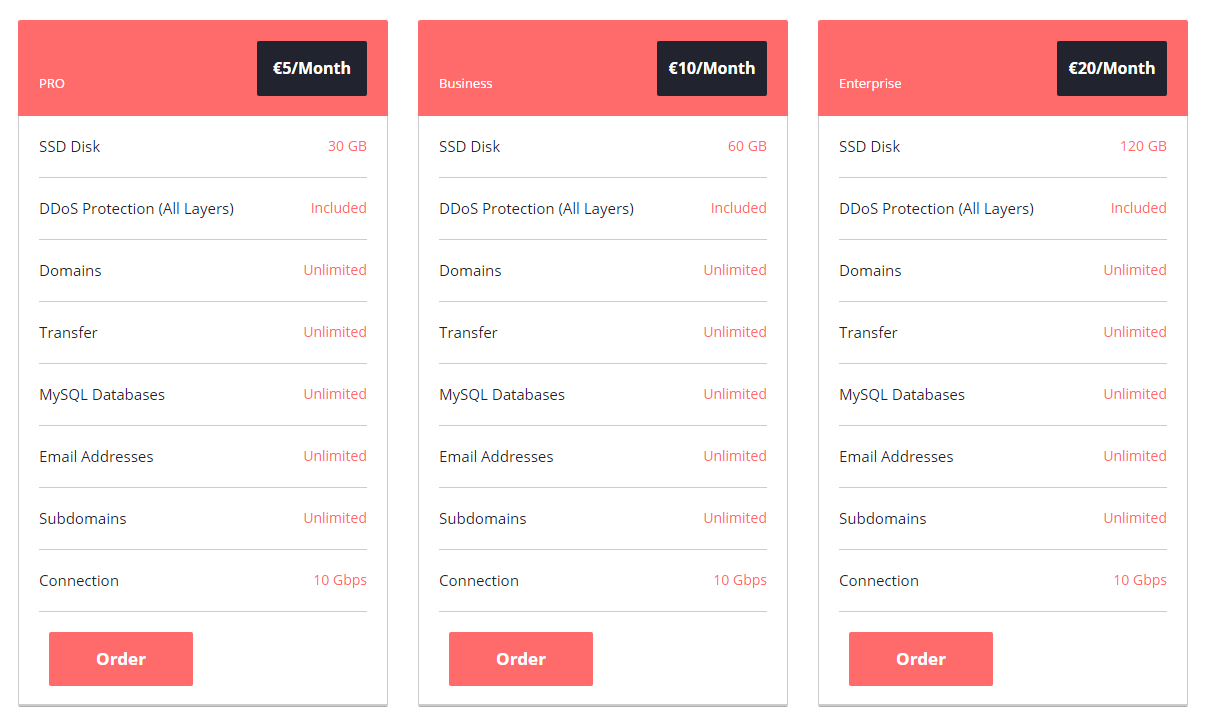
Task: Click the 60 GB SSD Disk value
Action: 747,146
